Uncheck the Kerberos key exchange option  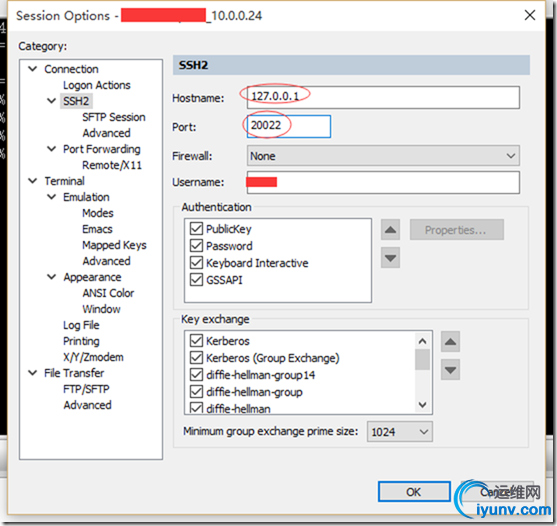[x=196, y=341]
